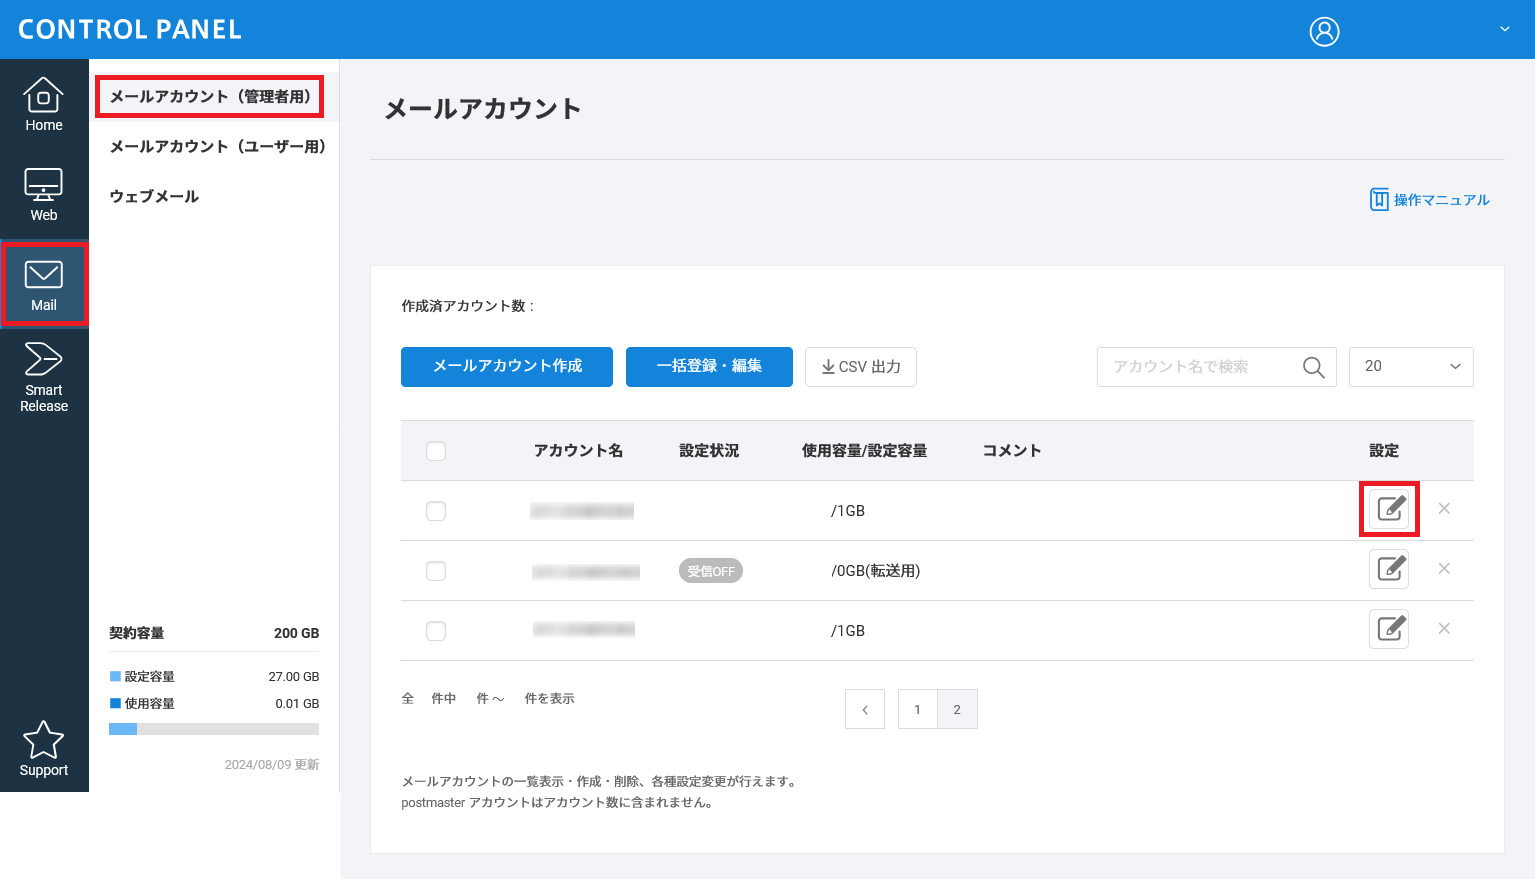This screenshot has height=879, width=1535.
Task: Click the メールアカウント作成 button
Action: [507, 367]
